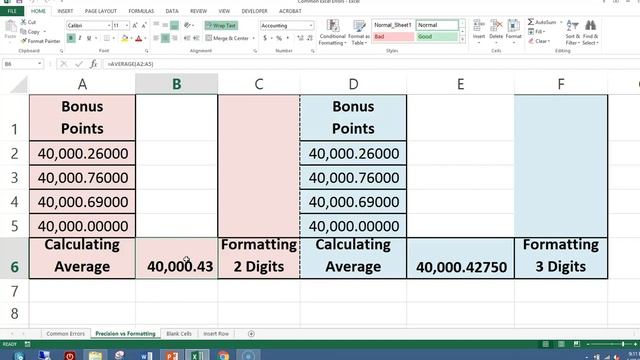Open the Font Color dropdown arrow
Image resolution: width=640 pixels, height=360 pixels.
point(145,38)
